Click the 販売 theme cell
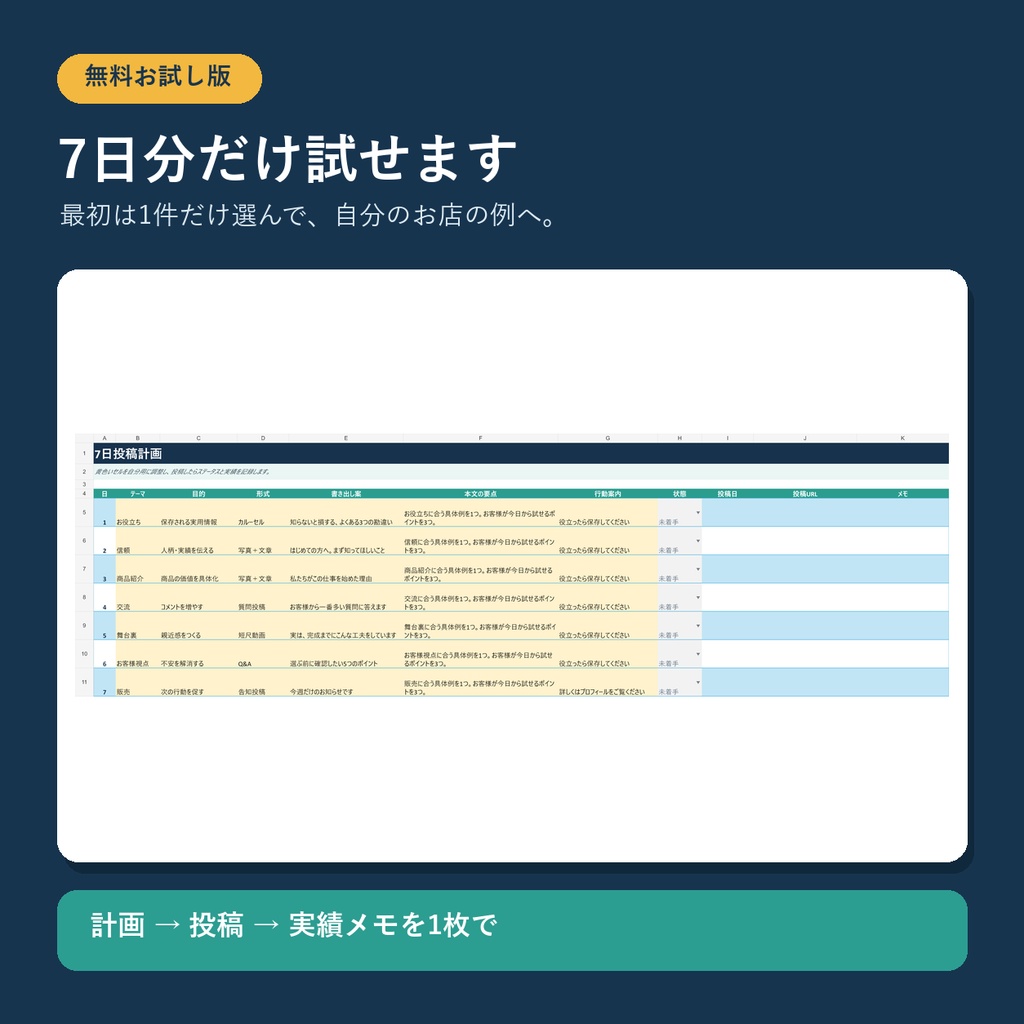 click(x=137, y=682)
